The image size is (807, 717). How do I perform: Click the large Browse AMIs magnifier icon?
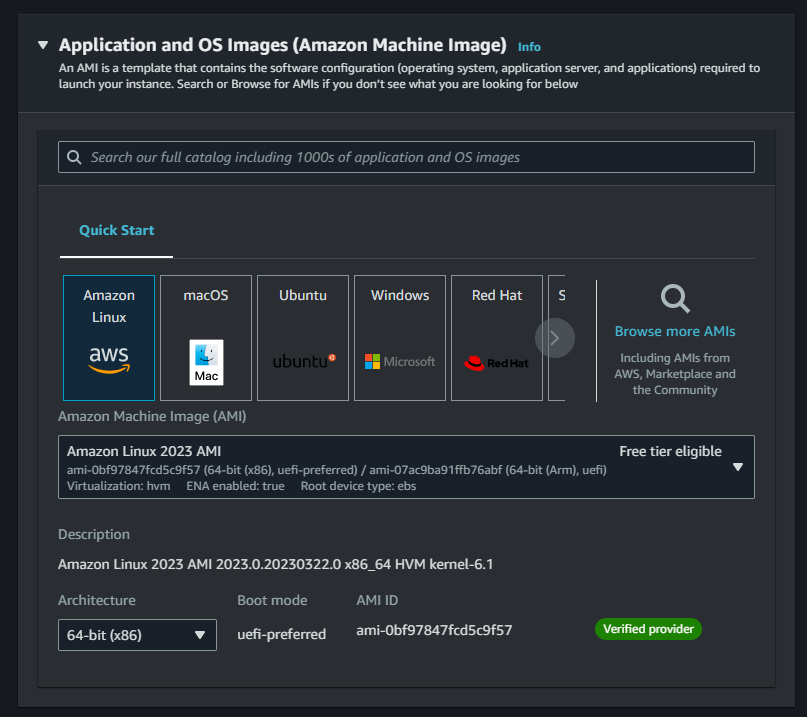675,299
